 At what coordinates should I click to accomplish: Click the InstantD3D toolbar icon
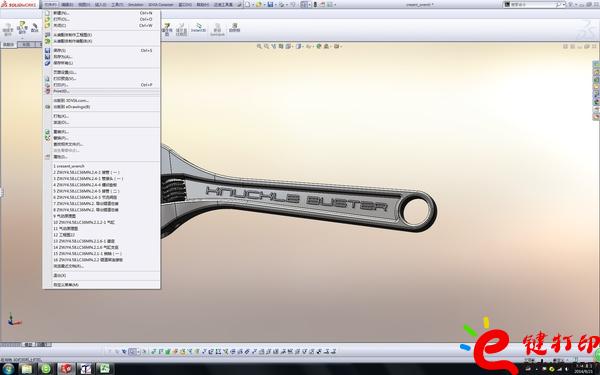199,28
